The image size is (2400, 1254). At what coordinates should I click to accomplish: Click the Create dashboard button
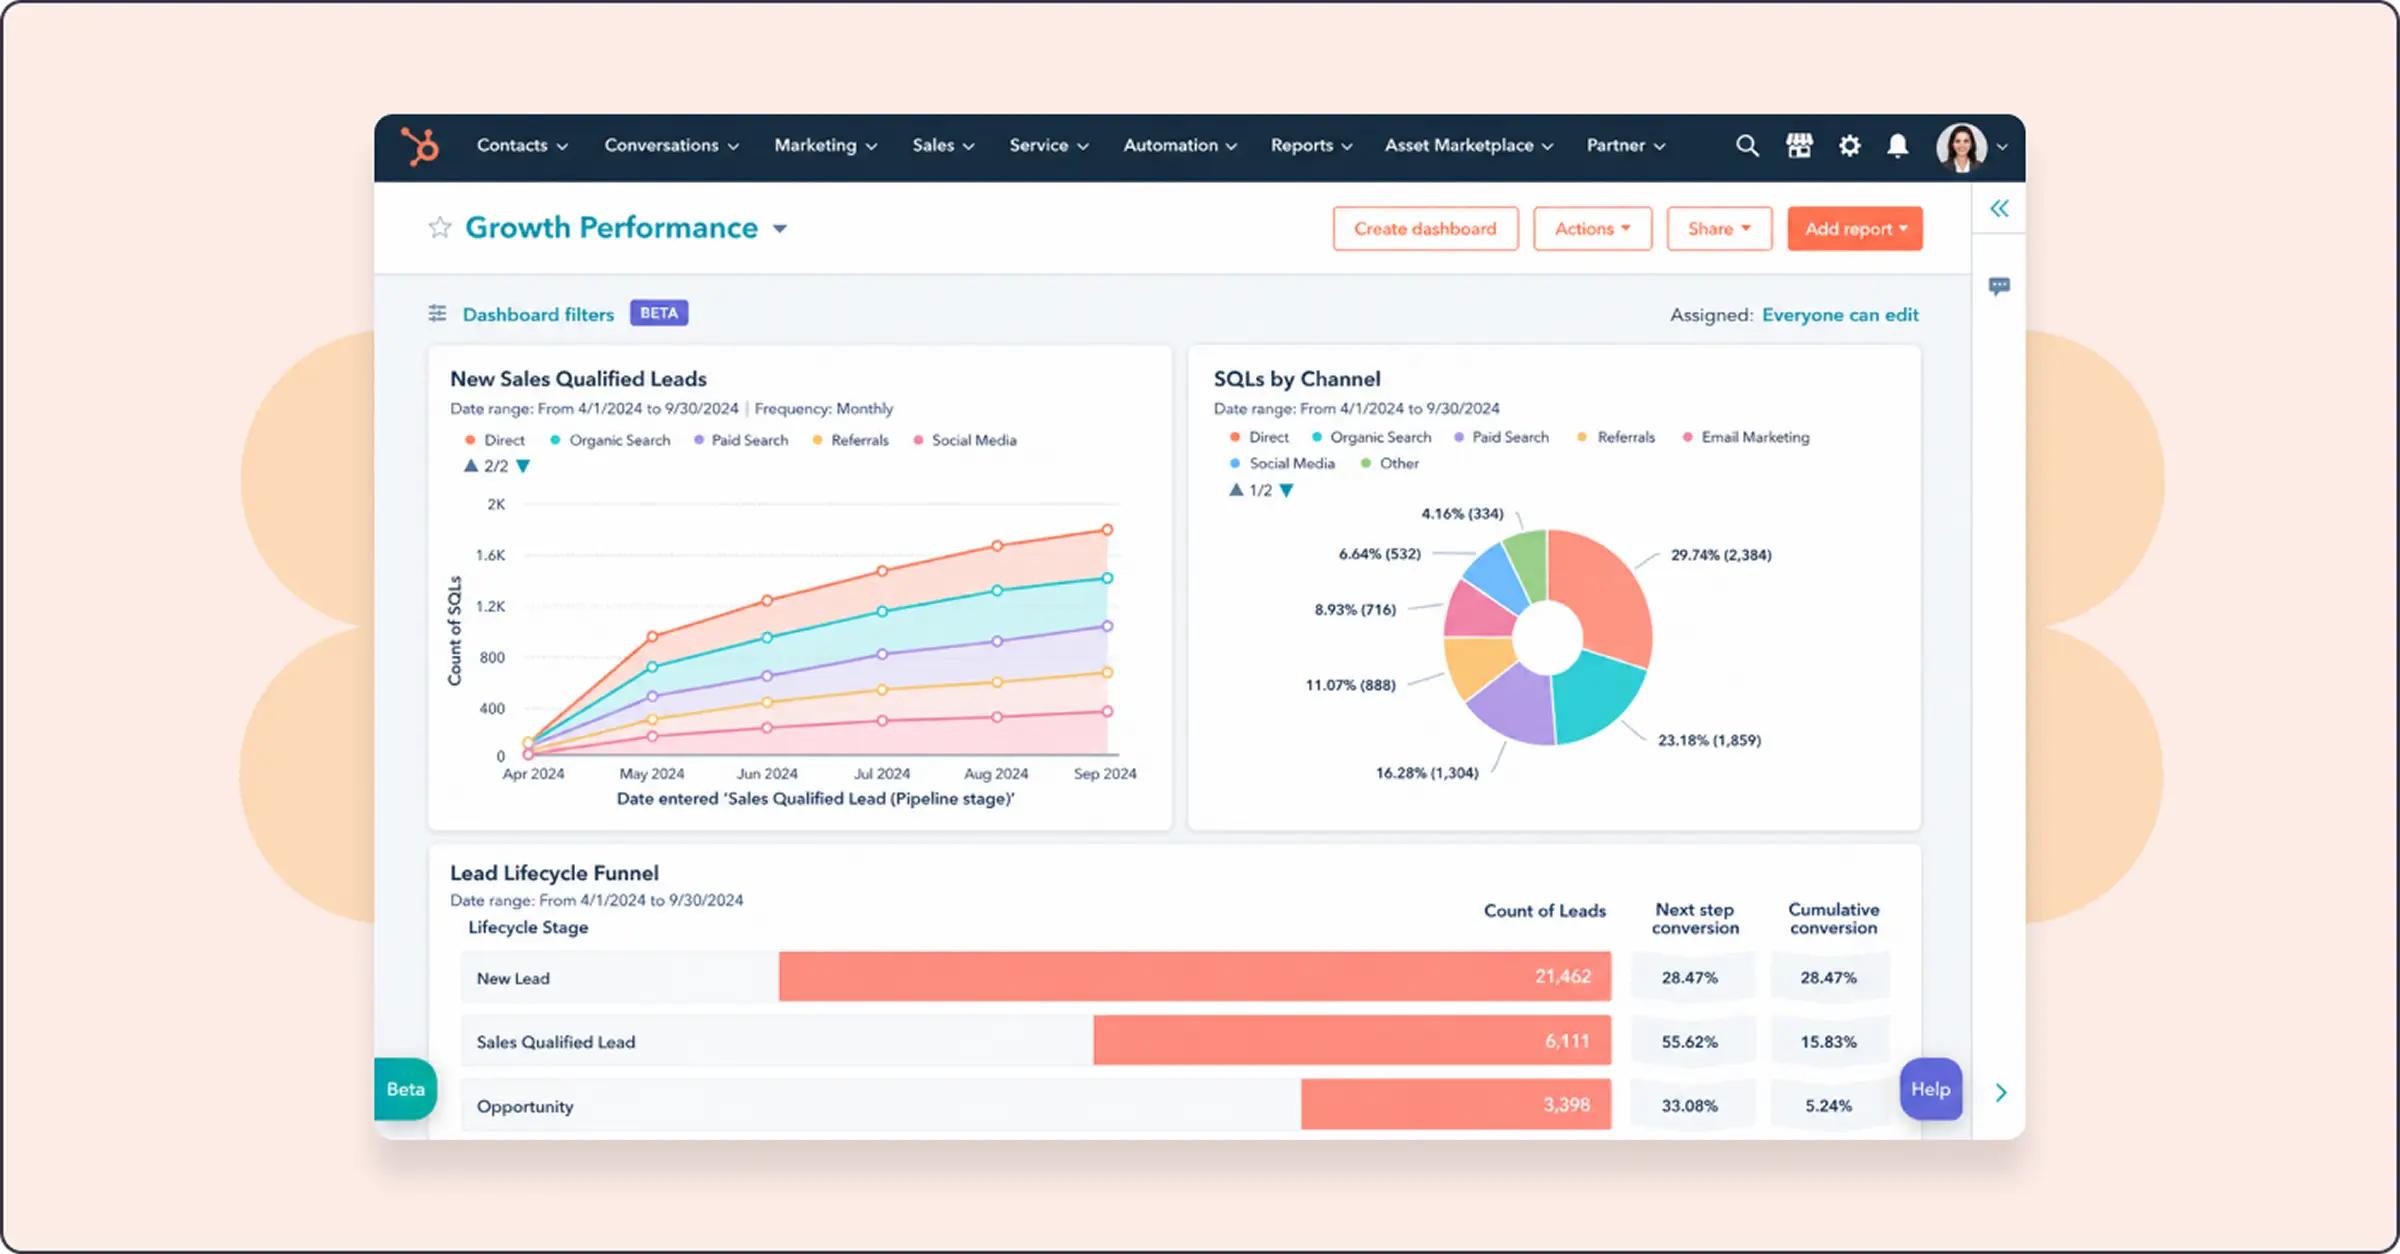pos(1425,229)
